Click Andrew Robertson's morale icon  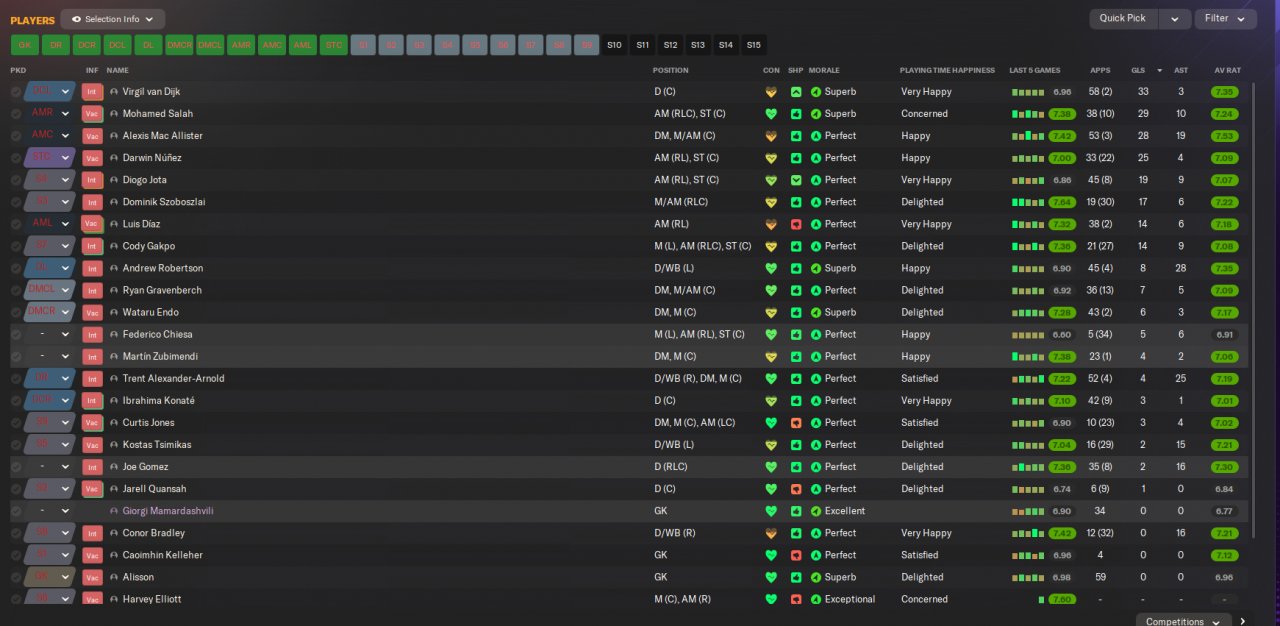(816, 268)
